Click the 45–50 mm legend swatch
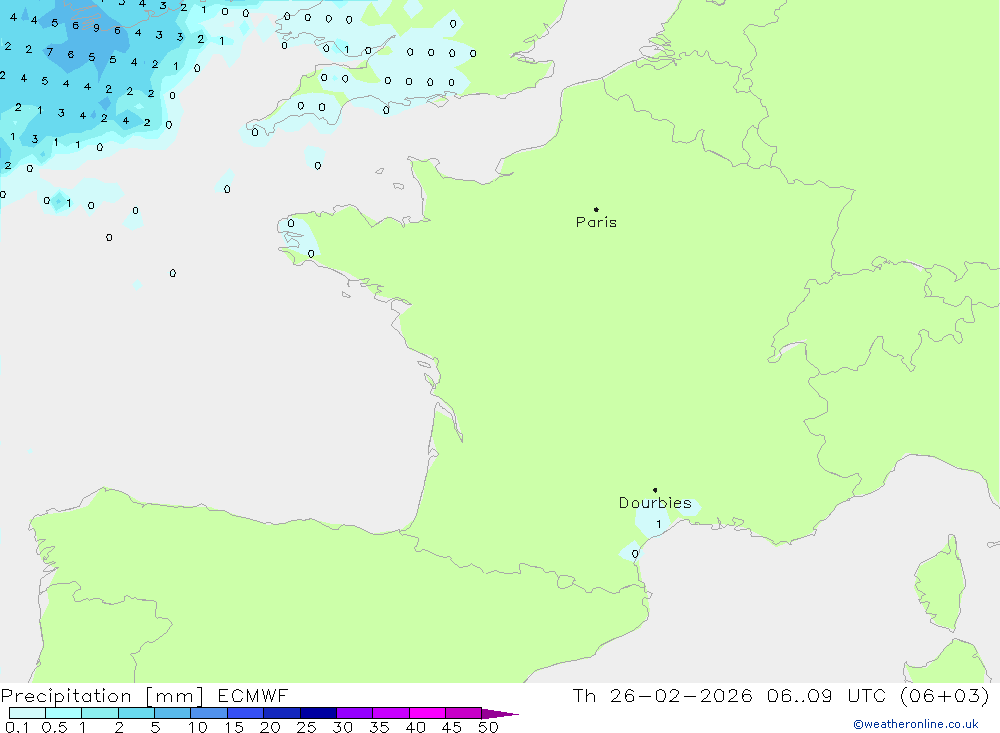The width and height of the screenshot is (1000, 733). click(464, 713)
